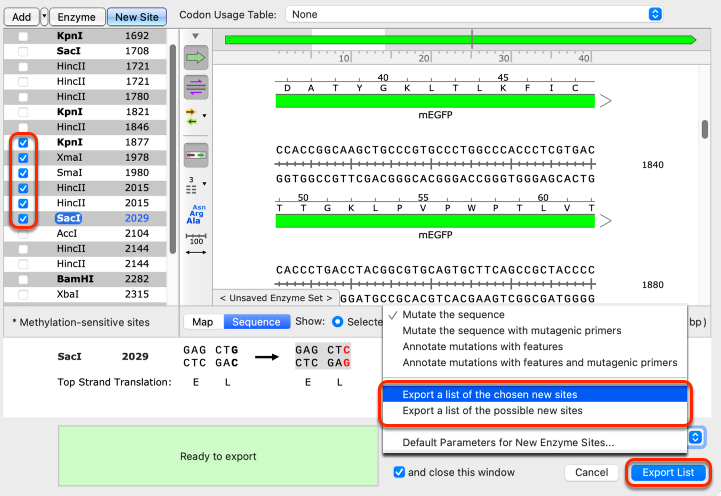Click the 'Ready to export' status box
Image resolution: width=721 pixels, height=496 pixels.
pyautogui.click(x=218, y=456)
